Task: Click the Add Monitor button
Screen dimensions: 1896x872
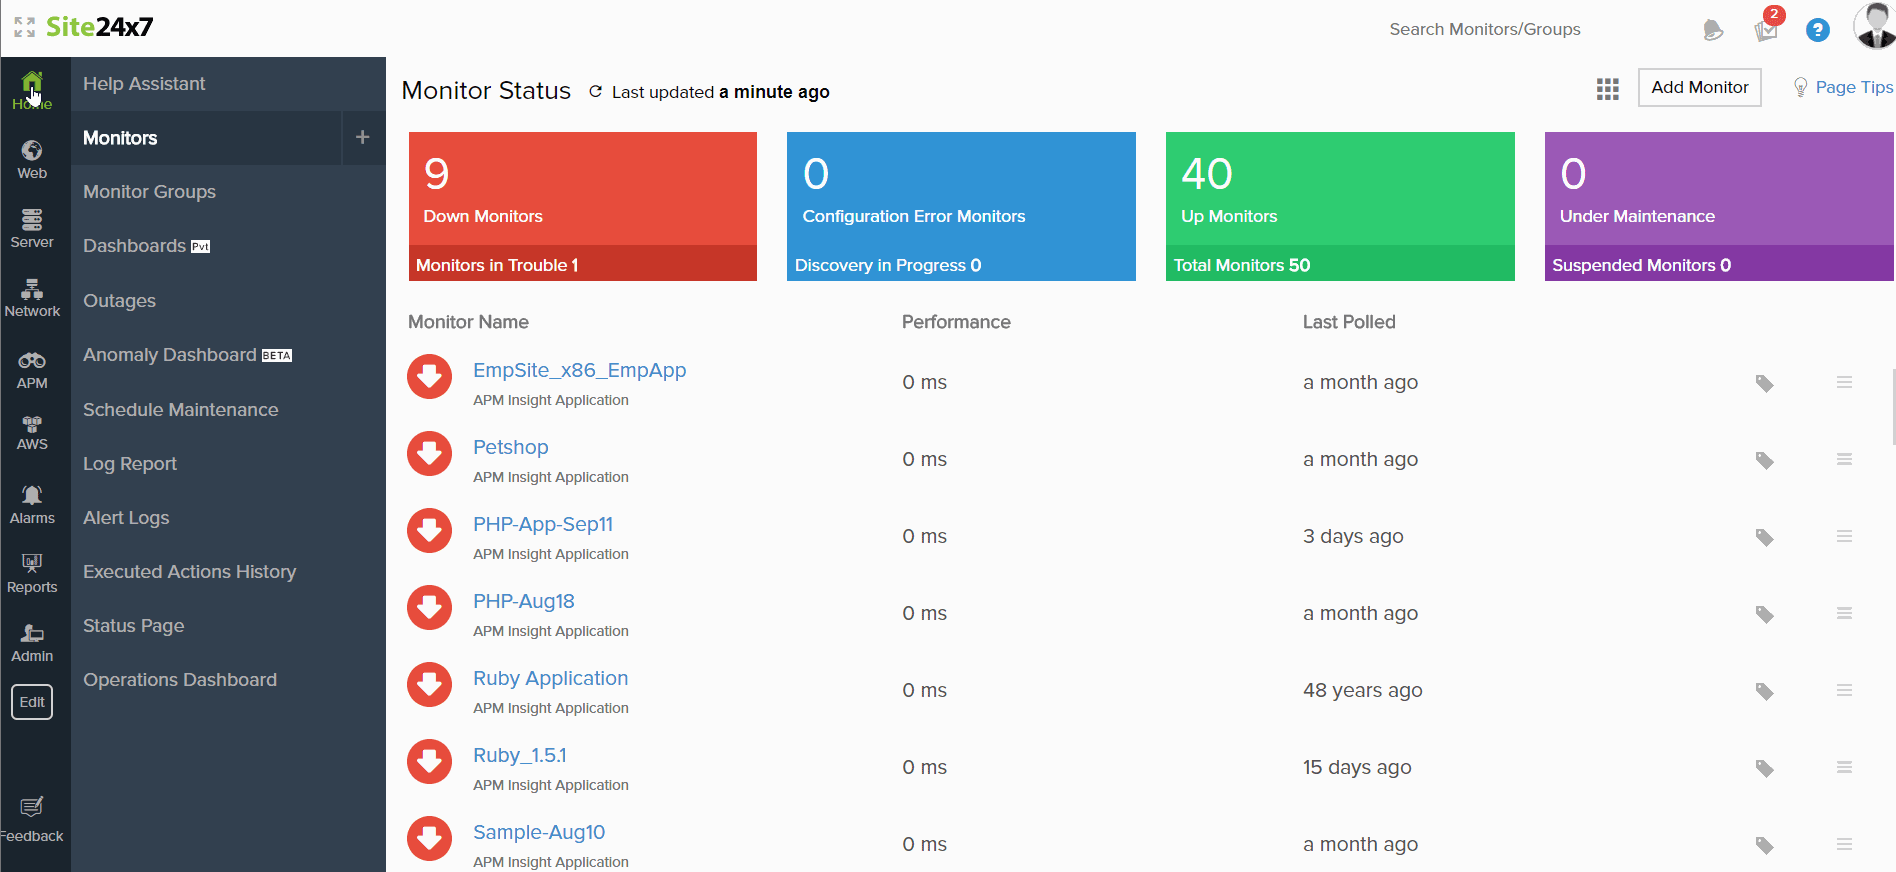Action: coord(1699,88)
